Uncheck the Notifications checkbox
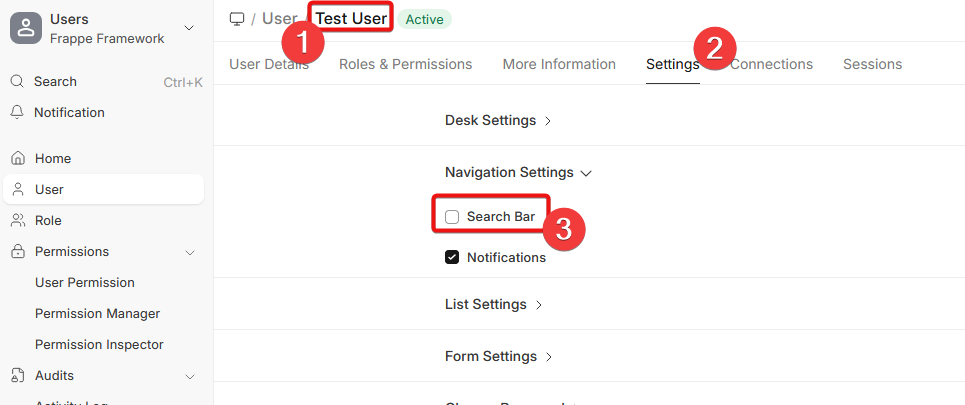This screenshot has width=965, height=405. pos(452,257)
